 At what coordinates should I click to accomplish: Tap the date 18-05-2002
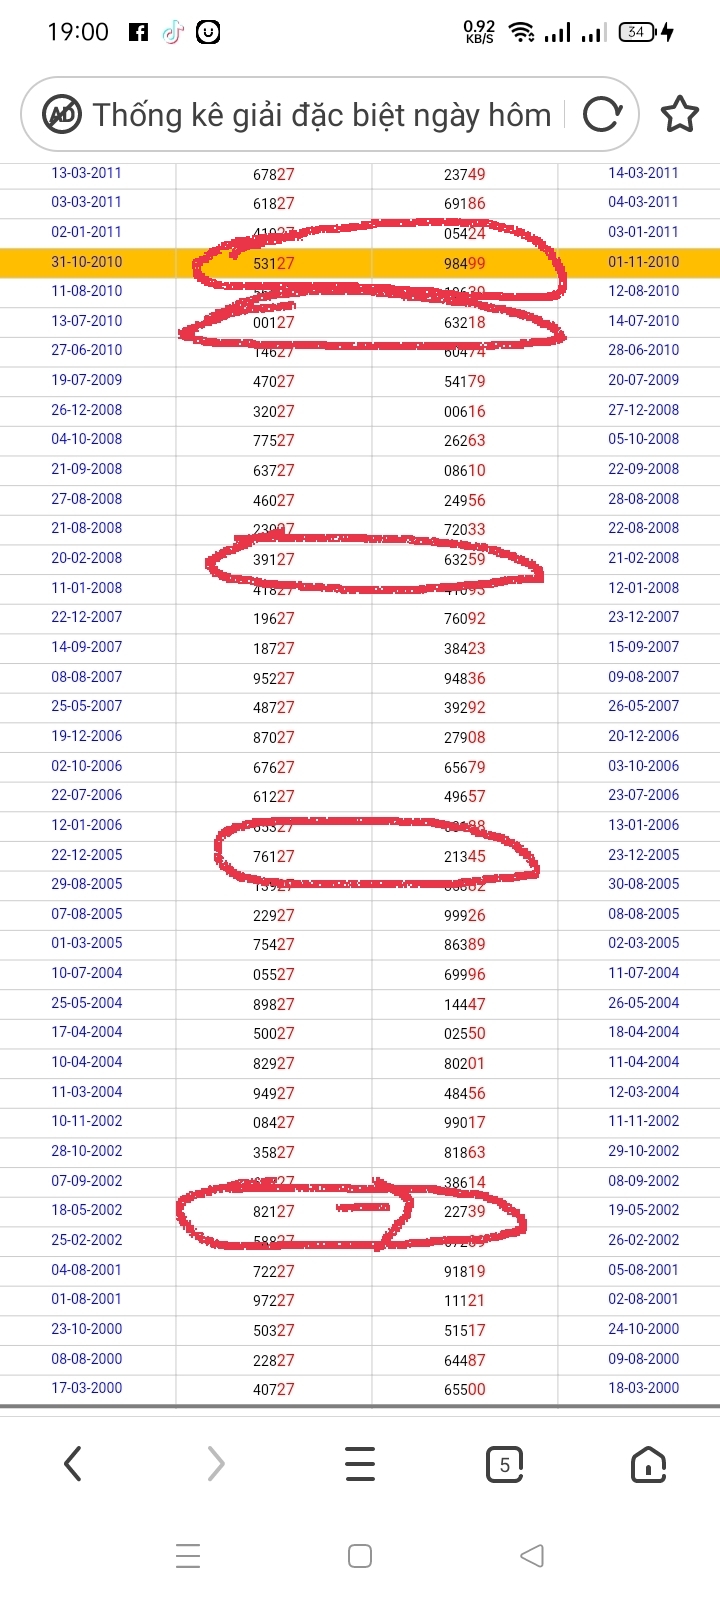coord(87,1210)
